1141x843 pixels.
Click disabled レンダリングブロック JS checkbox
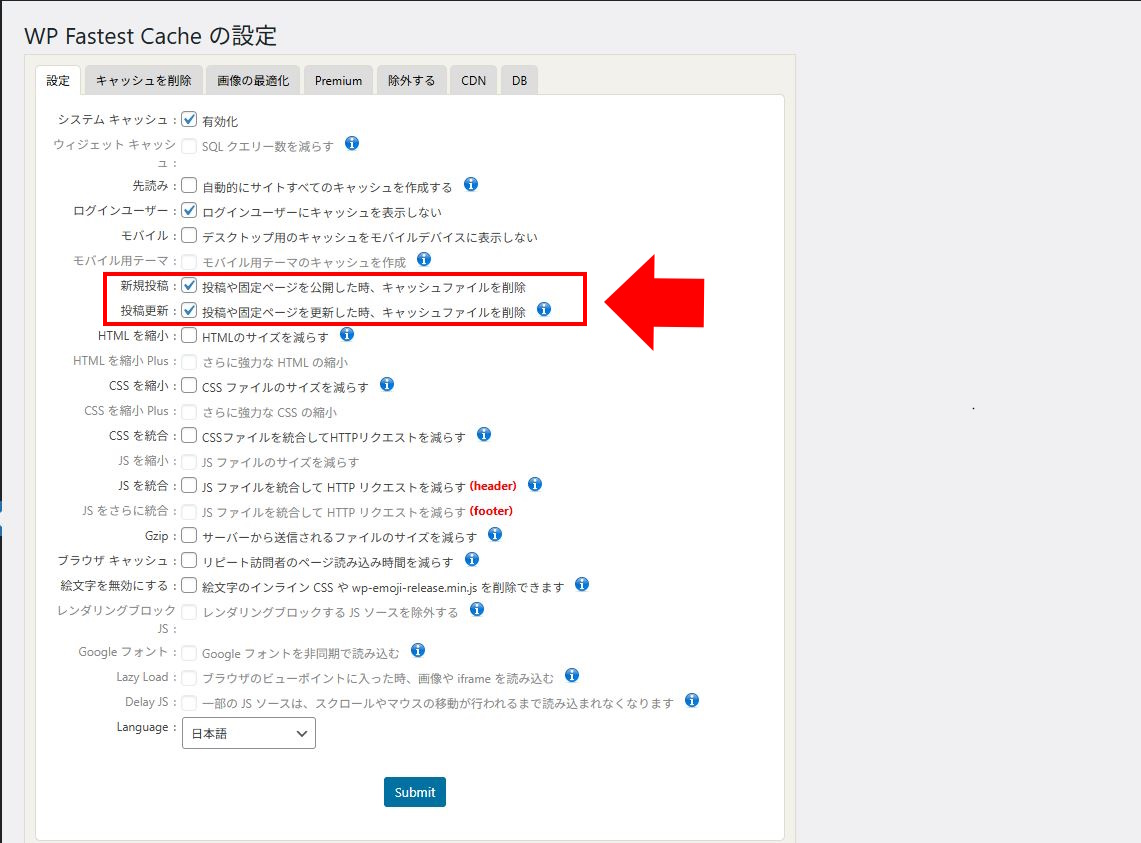(189, 612)
